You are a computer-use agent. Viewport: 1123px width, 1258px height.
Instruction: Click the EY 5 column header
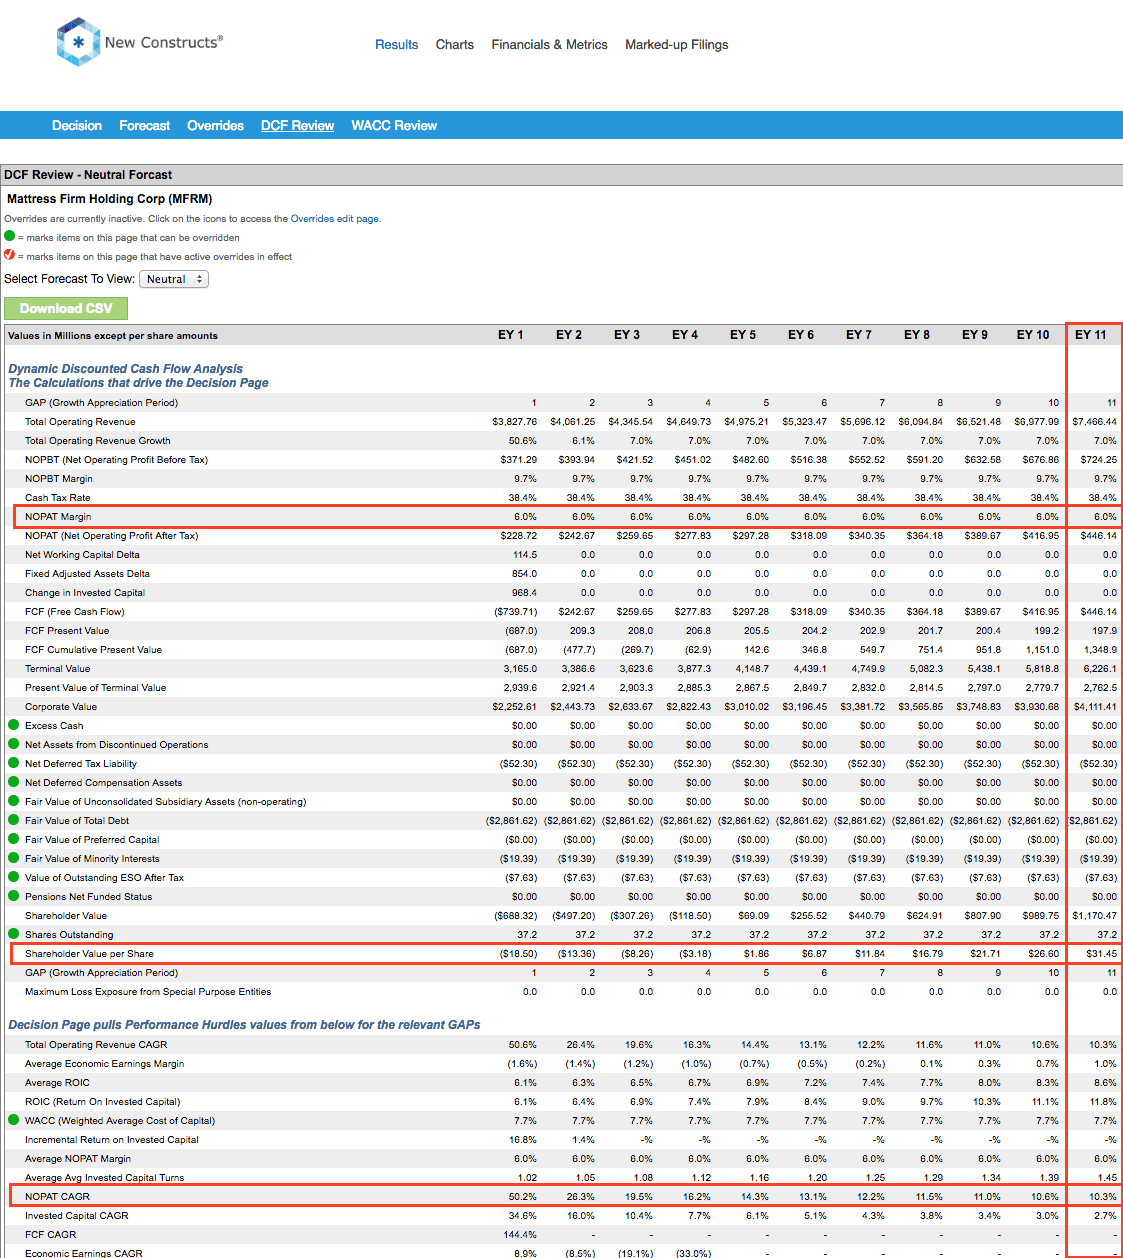click(x=743, y=335)
